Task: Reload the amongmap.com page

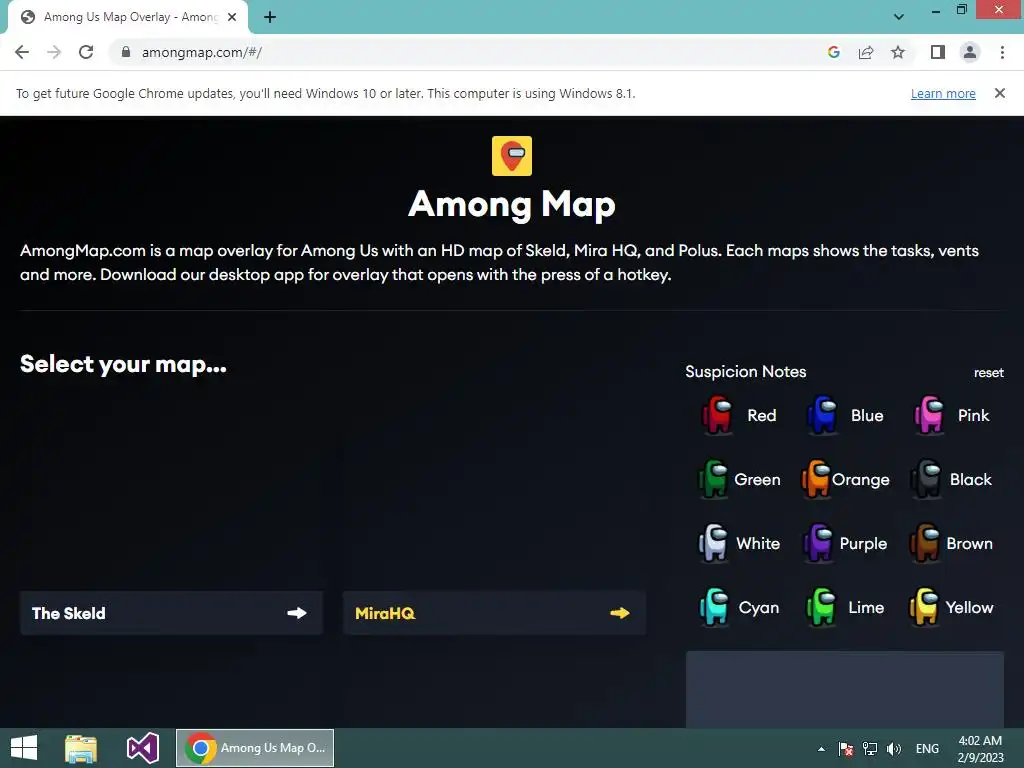Action: pyautogui.click(x=86, y=52)
